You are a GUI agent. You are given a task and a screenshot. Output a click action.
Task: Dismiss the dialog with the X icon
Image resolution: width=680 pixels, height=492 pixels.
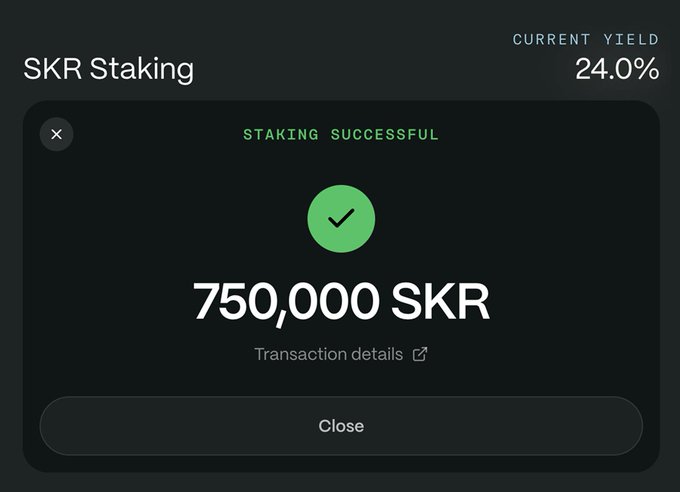(56, 134)
